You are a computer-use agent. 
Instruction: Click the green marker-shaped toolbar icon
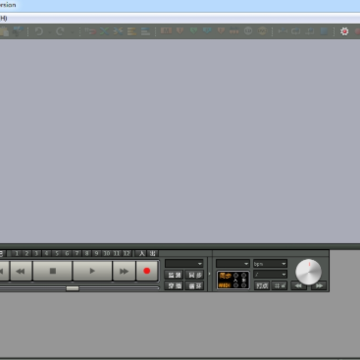pyautogui.click(x=194, y=31)
